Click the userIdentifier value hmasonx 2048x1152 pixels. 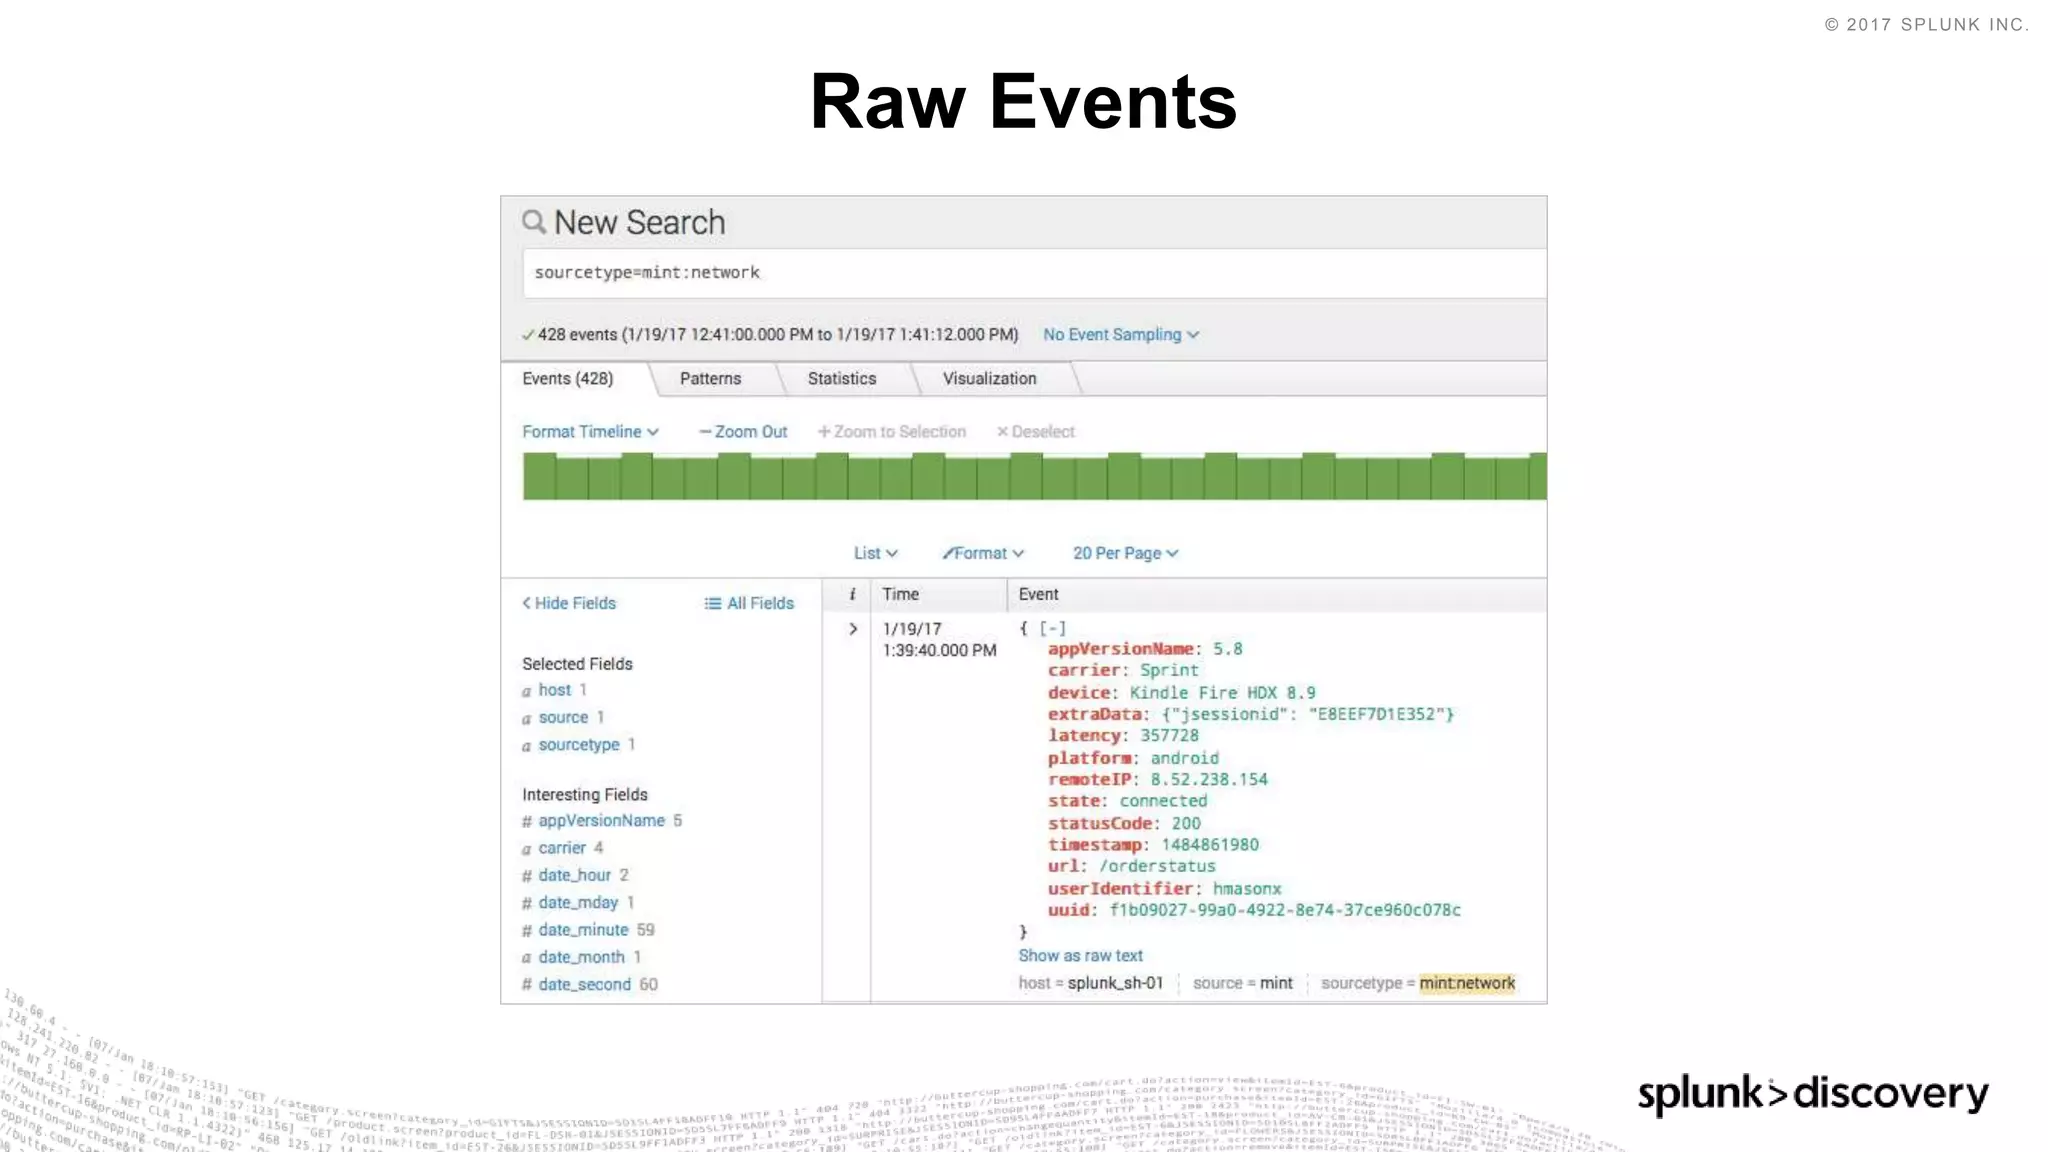(x=1247, y=888)
